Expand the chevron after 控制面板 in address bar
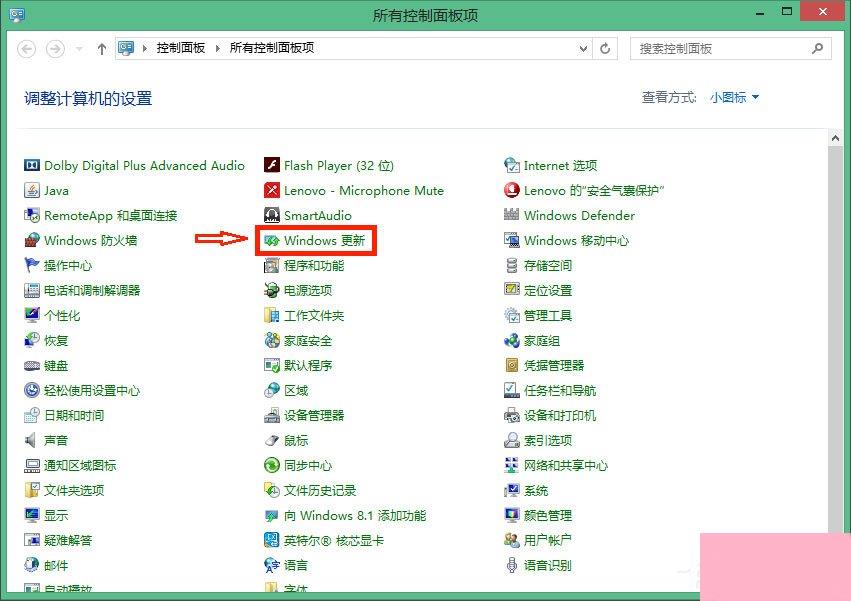 pyautogui.click(x=218, y=48)
